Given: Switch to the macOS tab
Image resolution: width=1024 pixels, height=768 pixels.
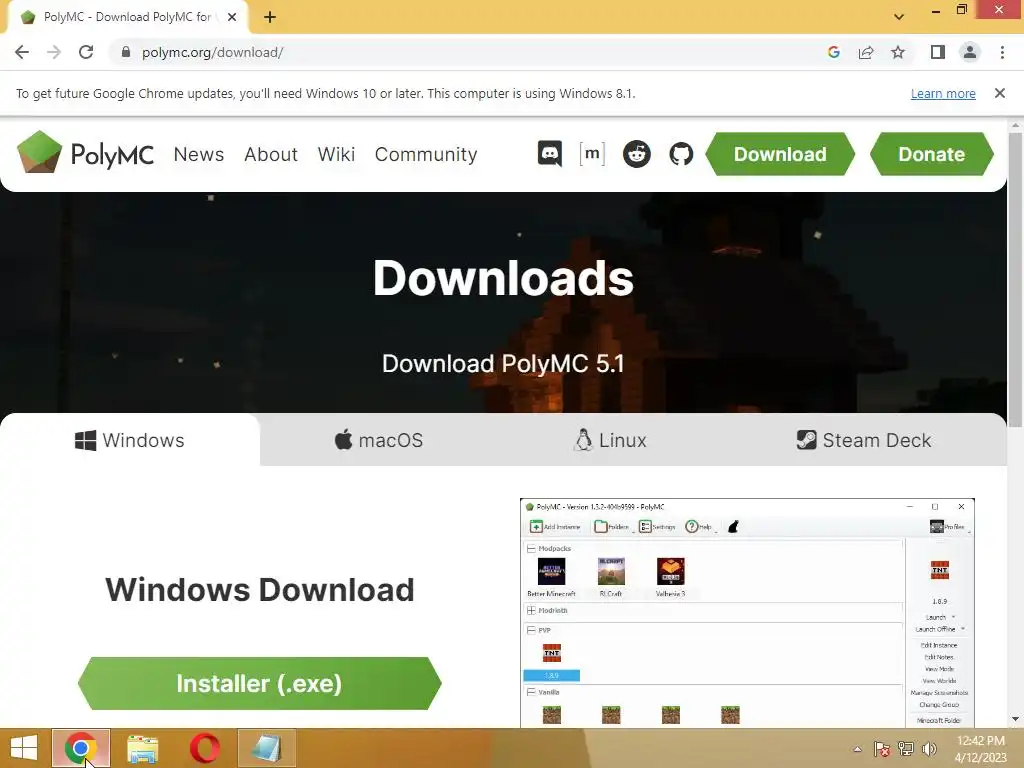Looking at the screenshot, I should click(x=379, y=440).
